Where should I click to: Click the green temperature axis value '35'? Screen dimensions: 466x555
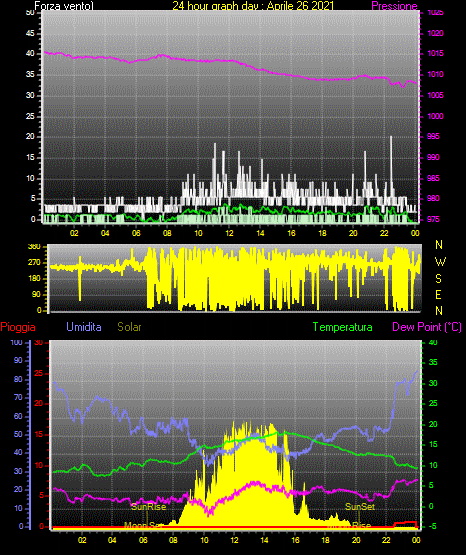tap(433, 362)
